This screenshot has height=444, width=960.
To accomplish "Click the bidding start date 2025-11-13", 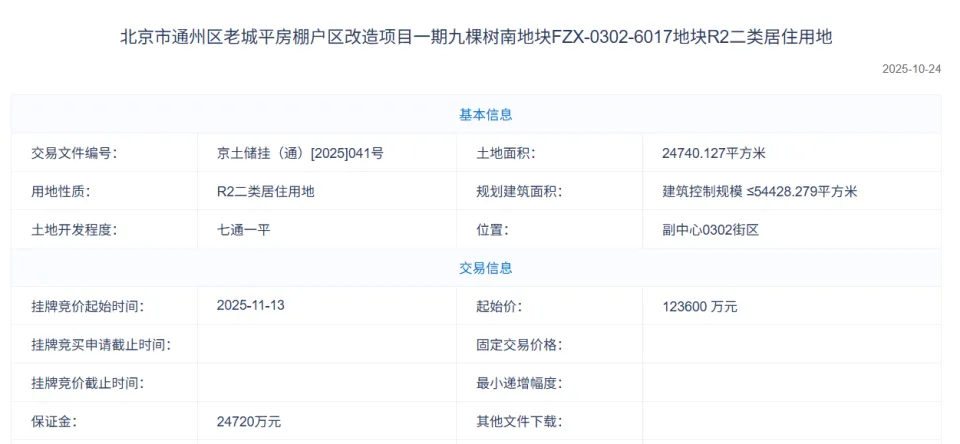I will point(250,306).
